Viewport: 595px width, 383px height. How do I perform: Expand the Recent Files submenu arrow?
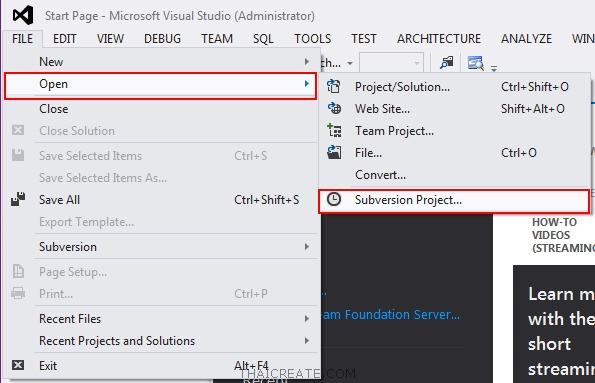coord(307,318)
